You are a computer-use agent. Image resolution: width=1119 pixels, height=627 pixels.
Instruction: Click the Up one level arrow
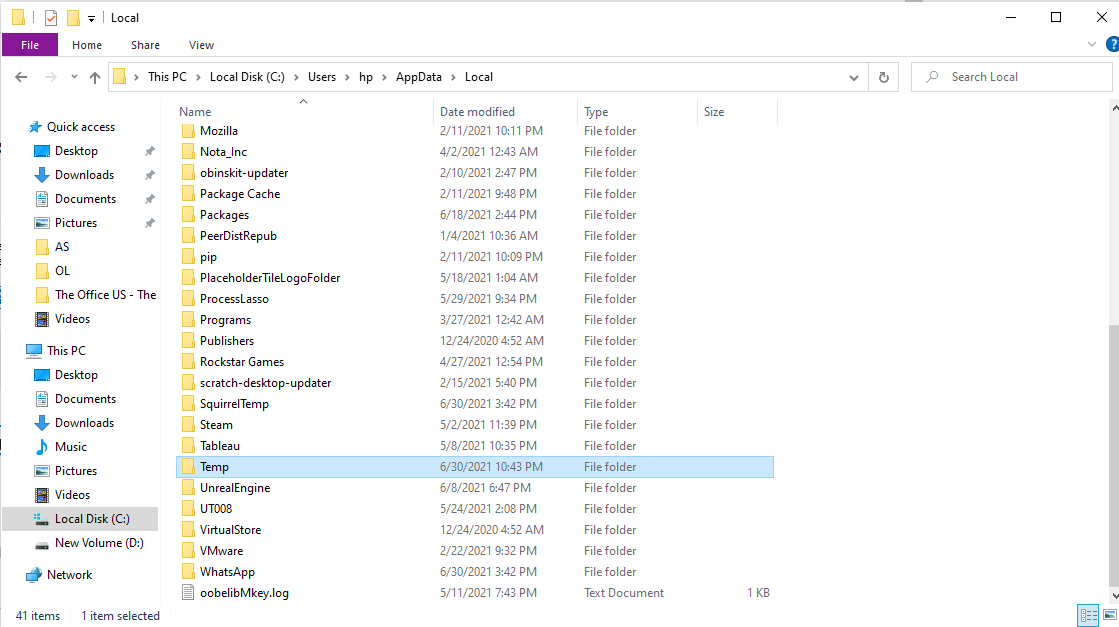tap(95, 77)
